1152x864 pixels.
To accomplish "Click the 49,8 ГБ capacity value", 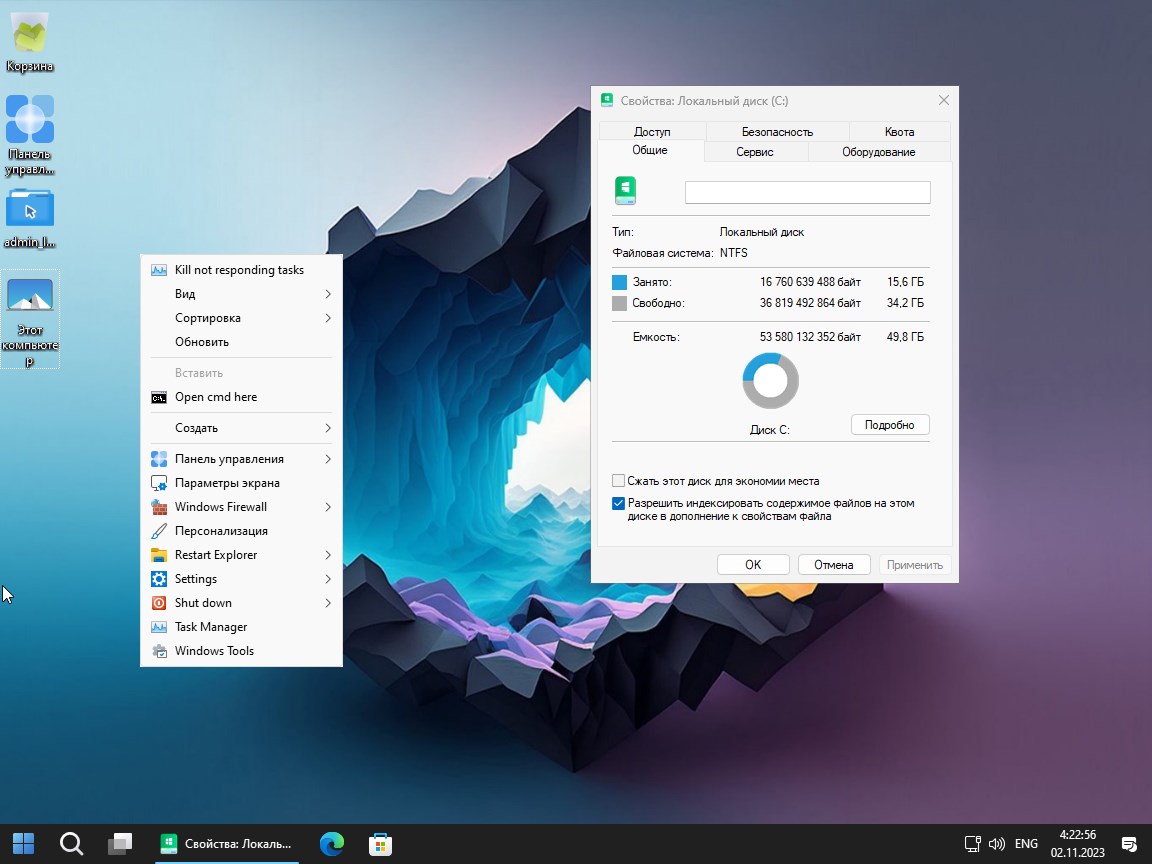I will pyautogui.click(x=905, y=337).
